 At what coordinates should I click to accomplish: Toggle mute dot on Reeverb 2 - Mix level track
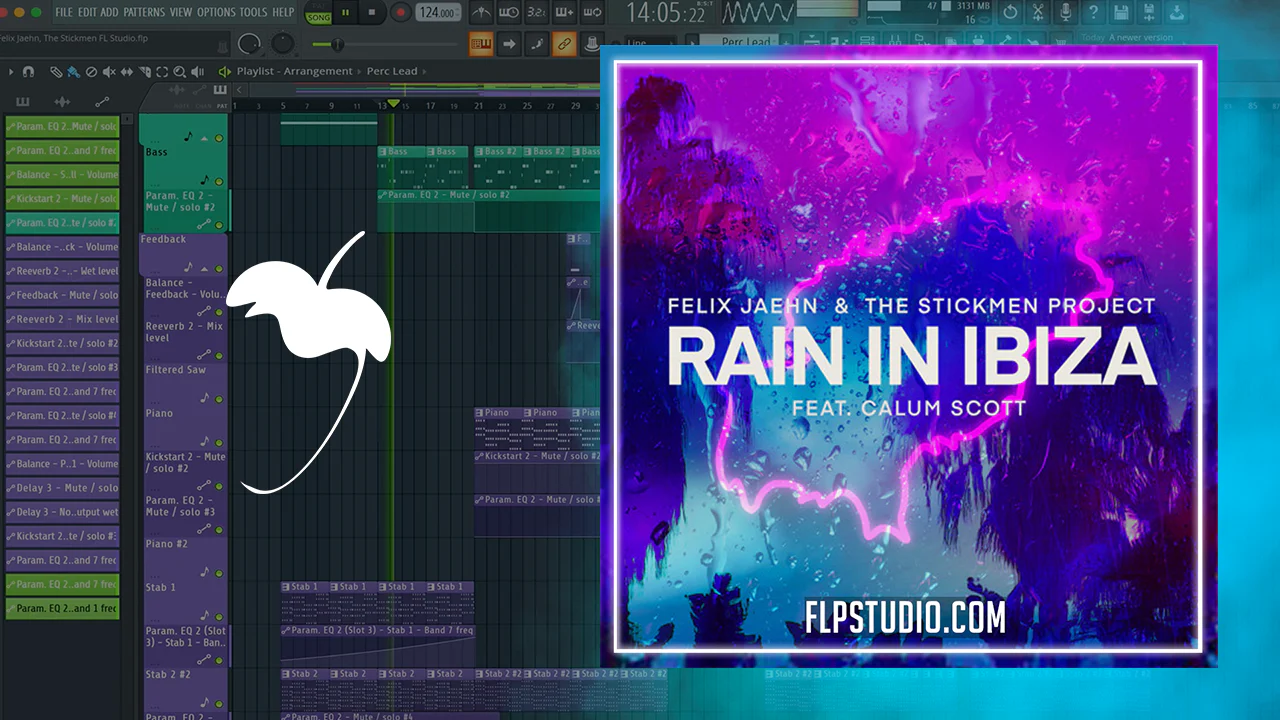(219, 355)
